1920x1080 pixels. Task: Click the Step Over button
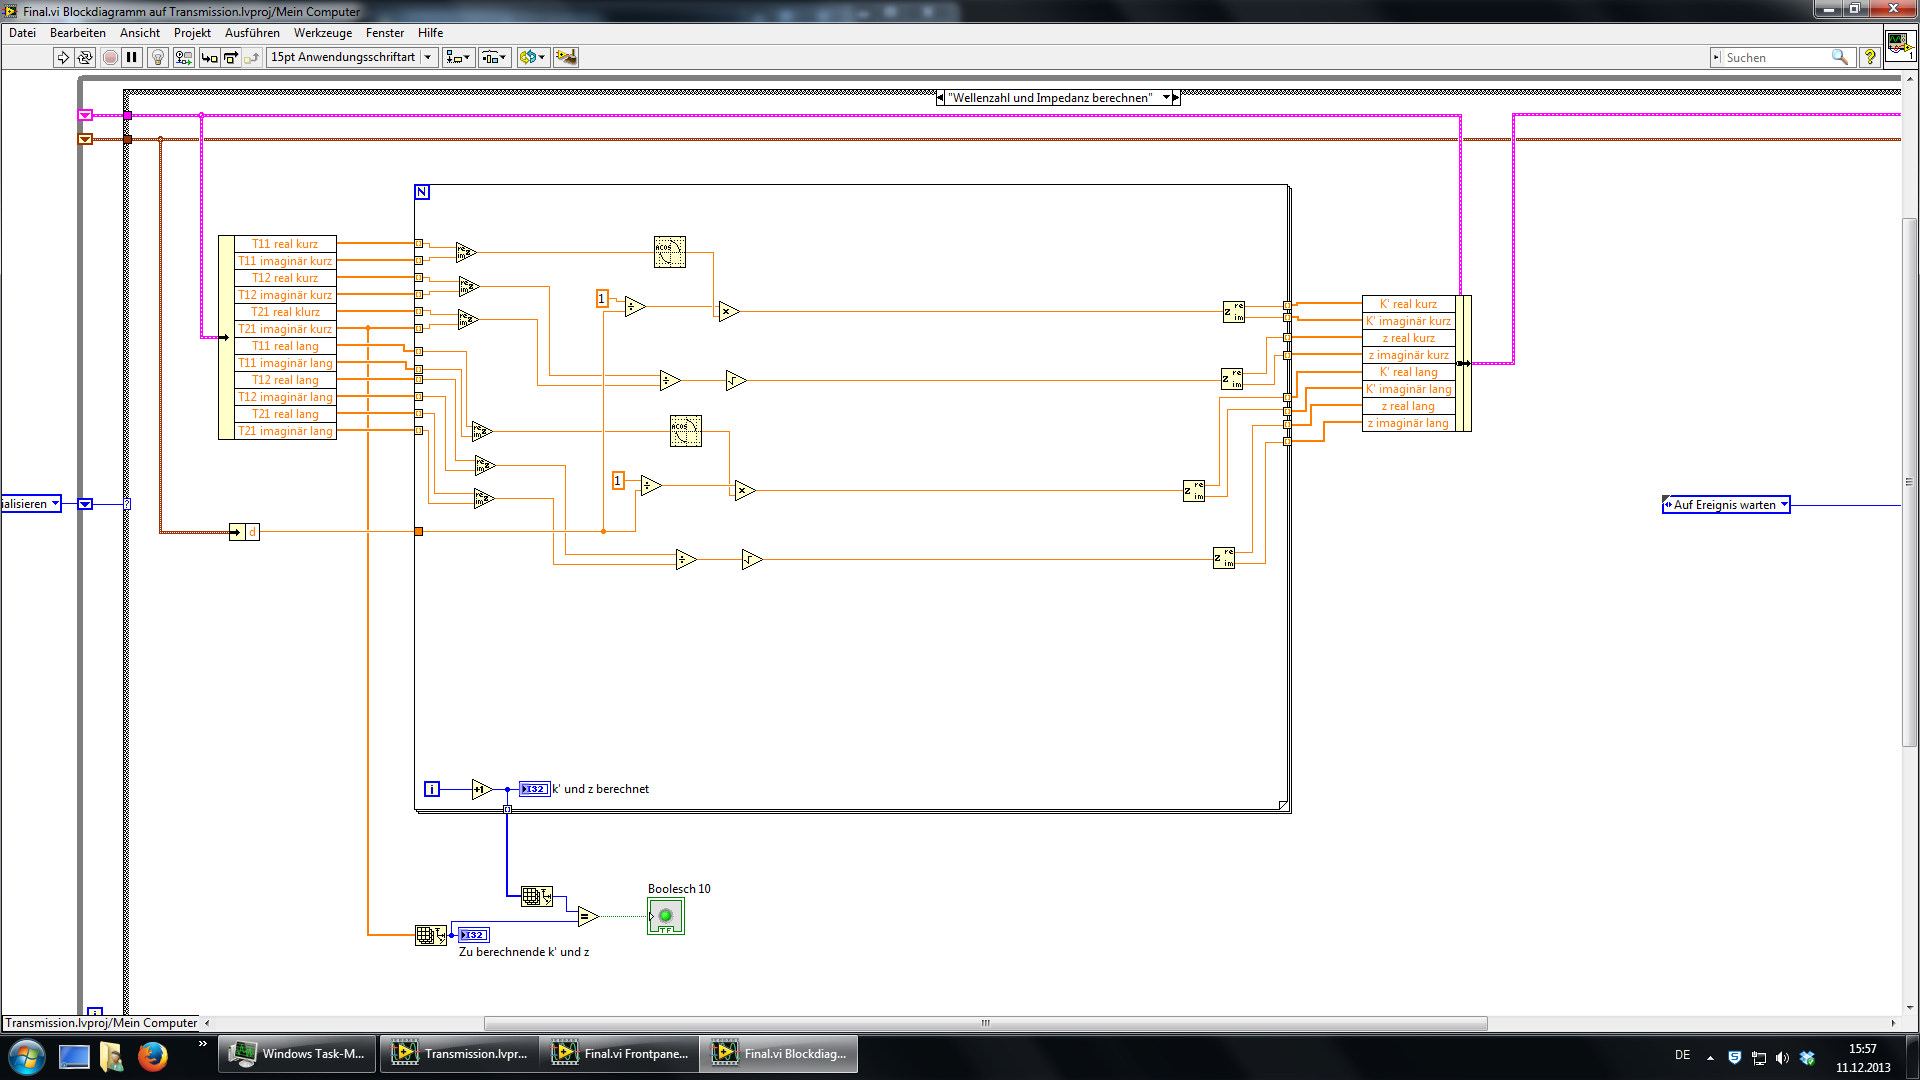pos(231,58)
